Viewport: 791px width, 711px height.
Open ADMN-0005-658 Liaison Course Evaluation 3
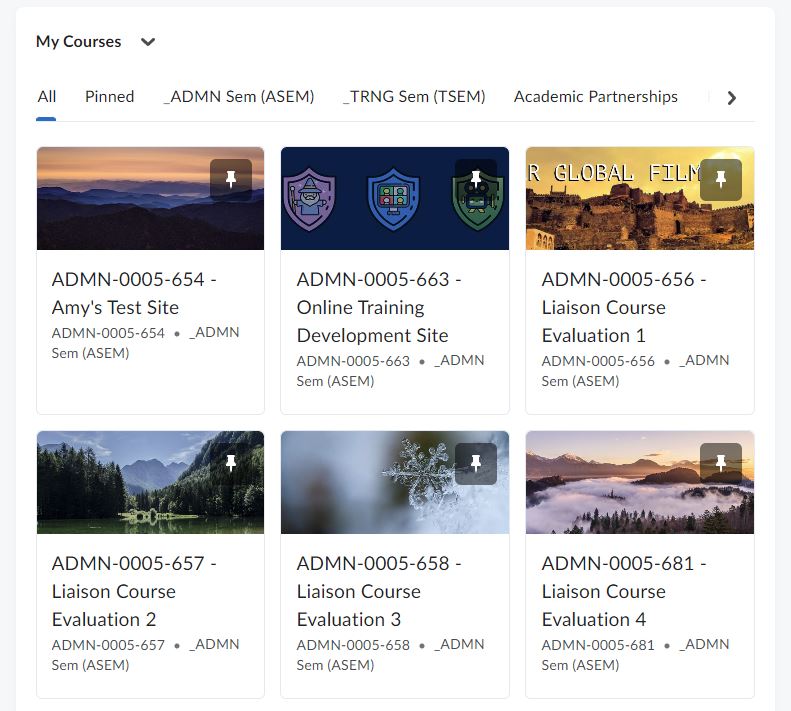379,591
